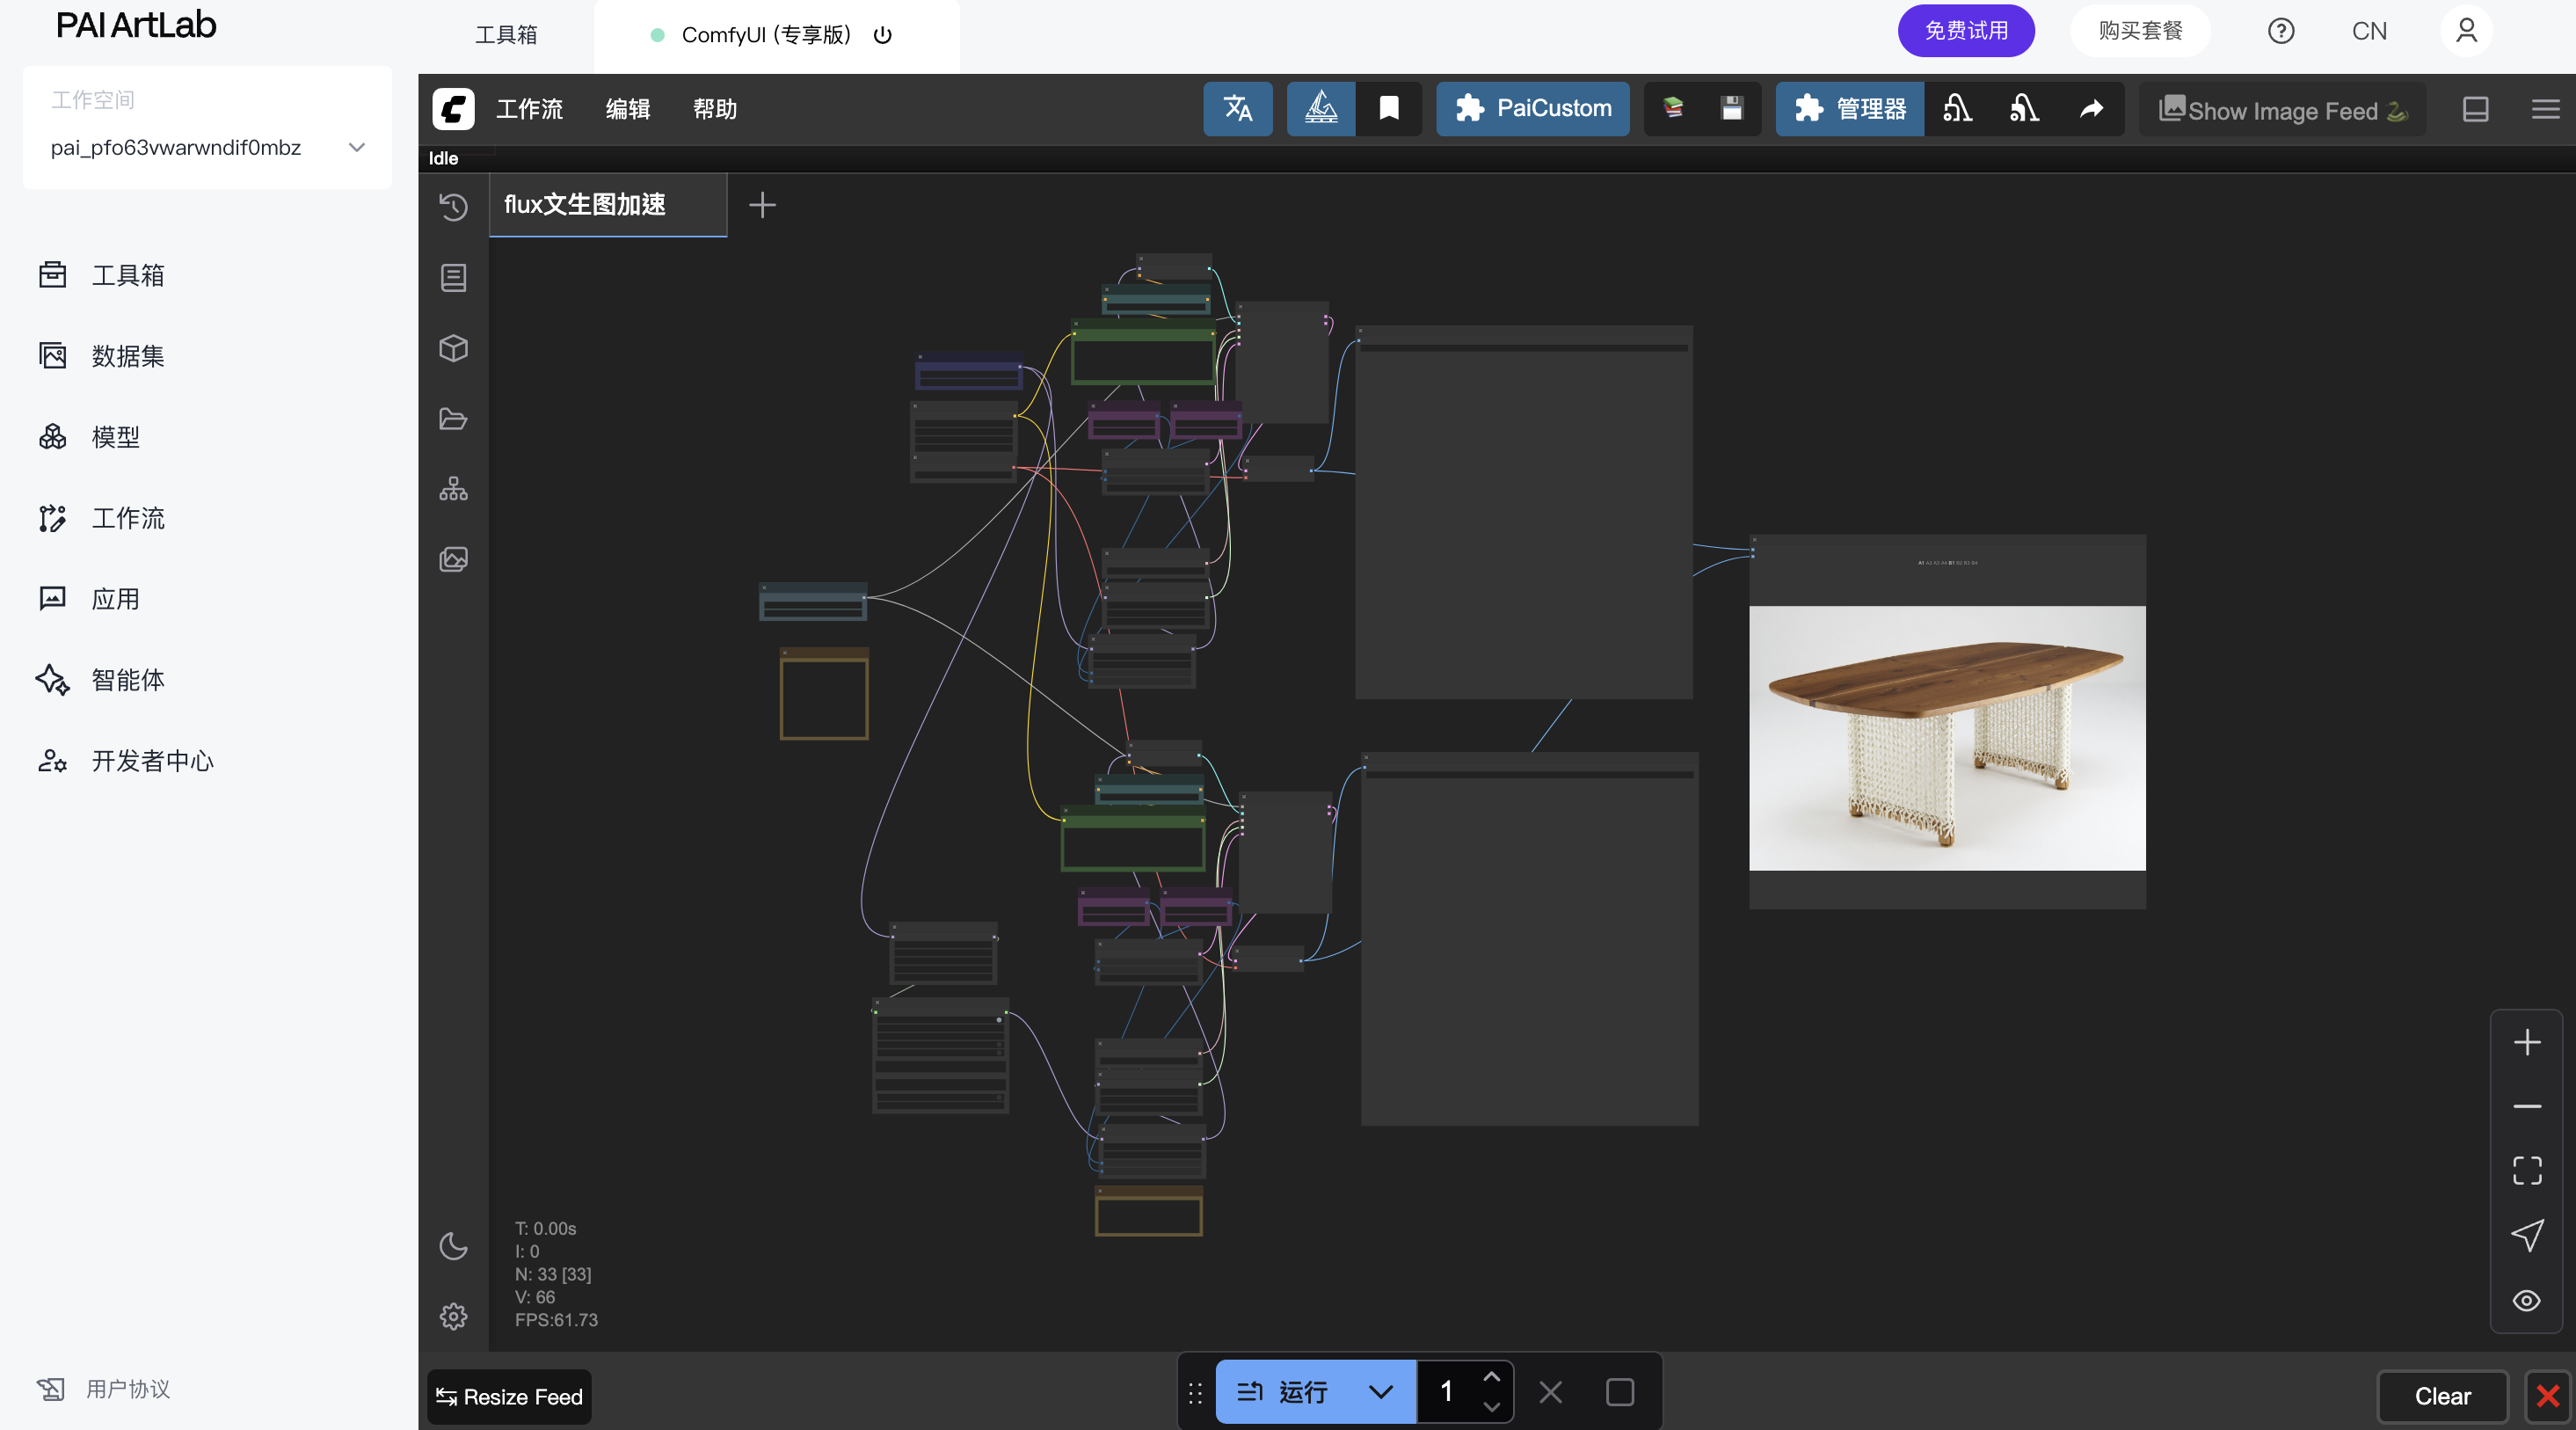2576x1430 pixels.
Task: Open the workflow tree sidebar icon
Action: [453, 489]
